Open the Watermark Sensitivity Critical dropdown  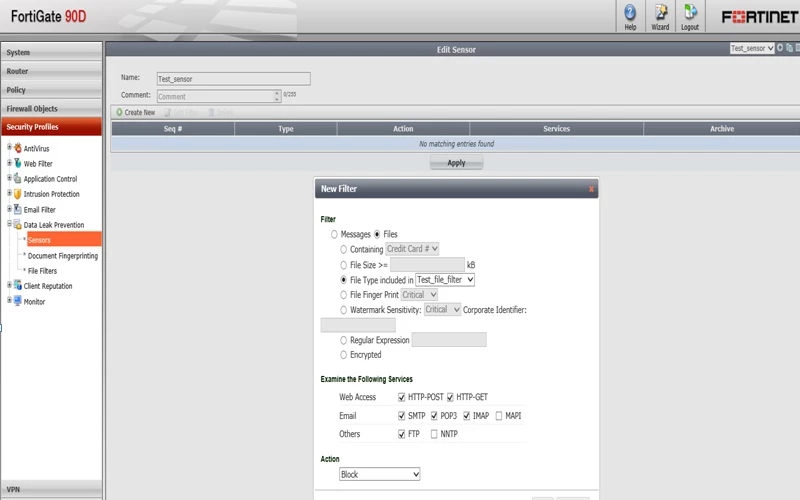pos(442,310)
